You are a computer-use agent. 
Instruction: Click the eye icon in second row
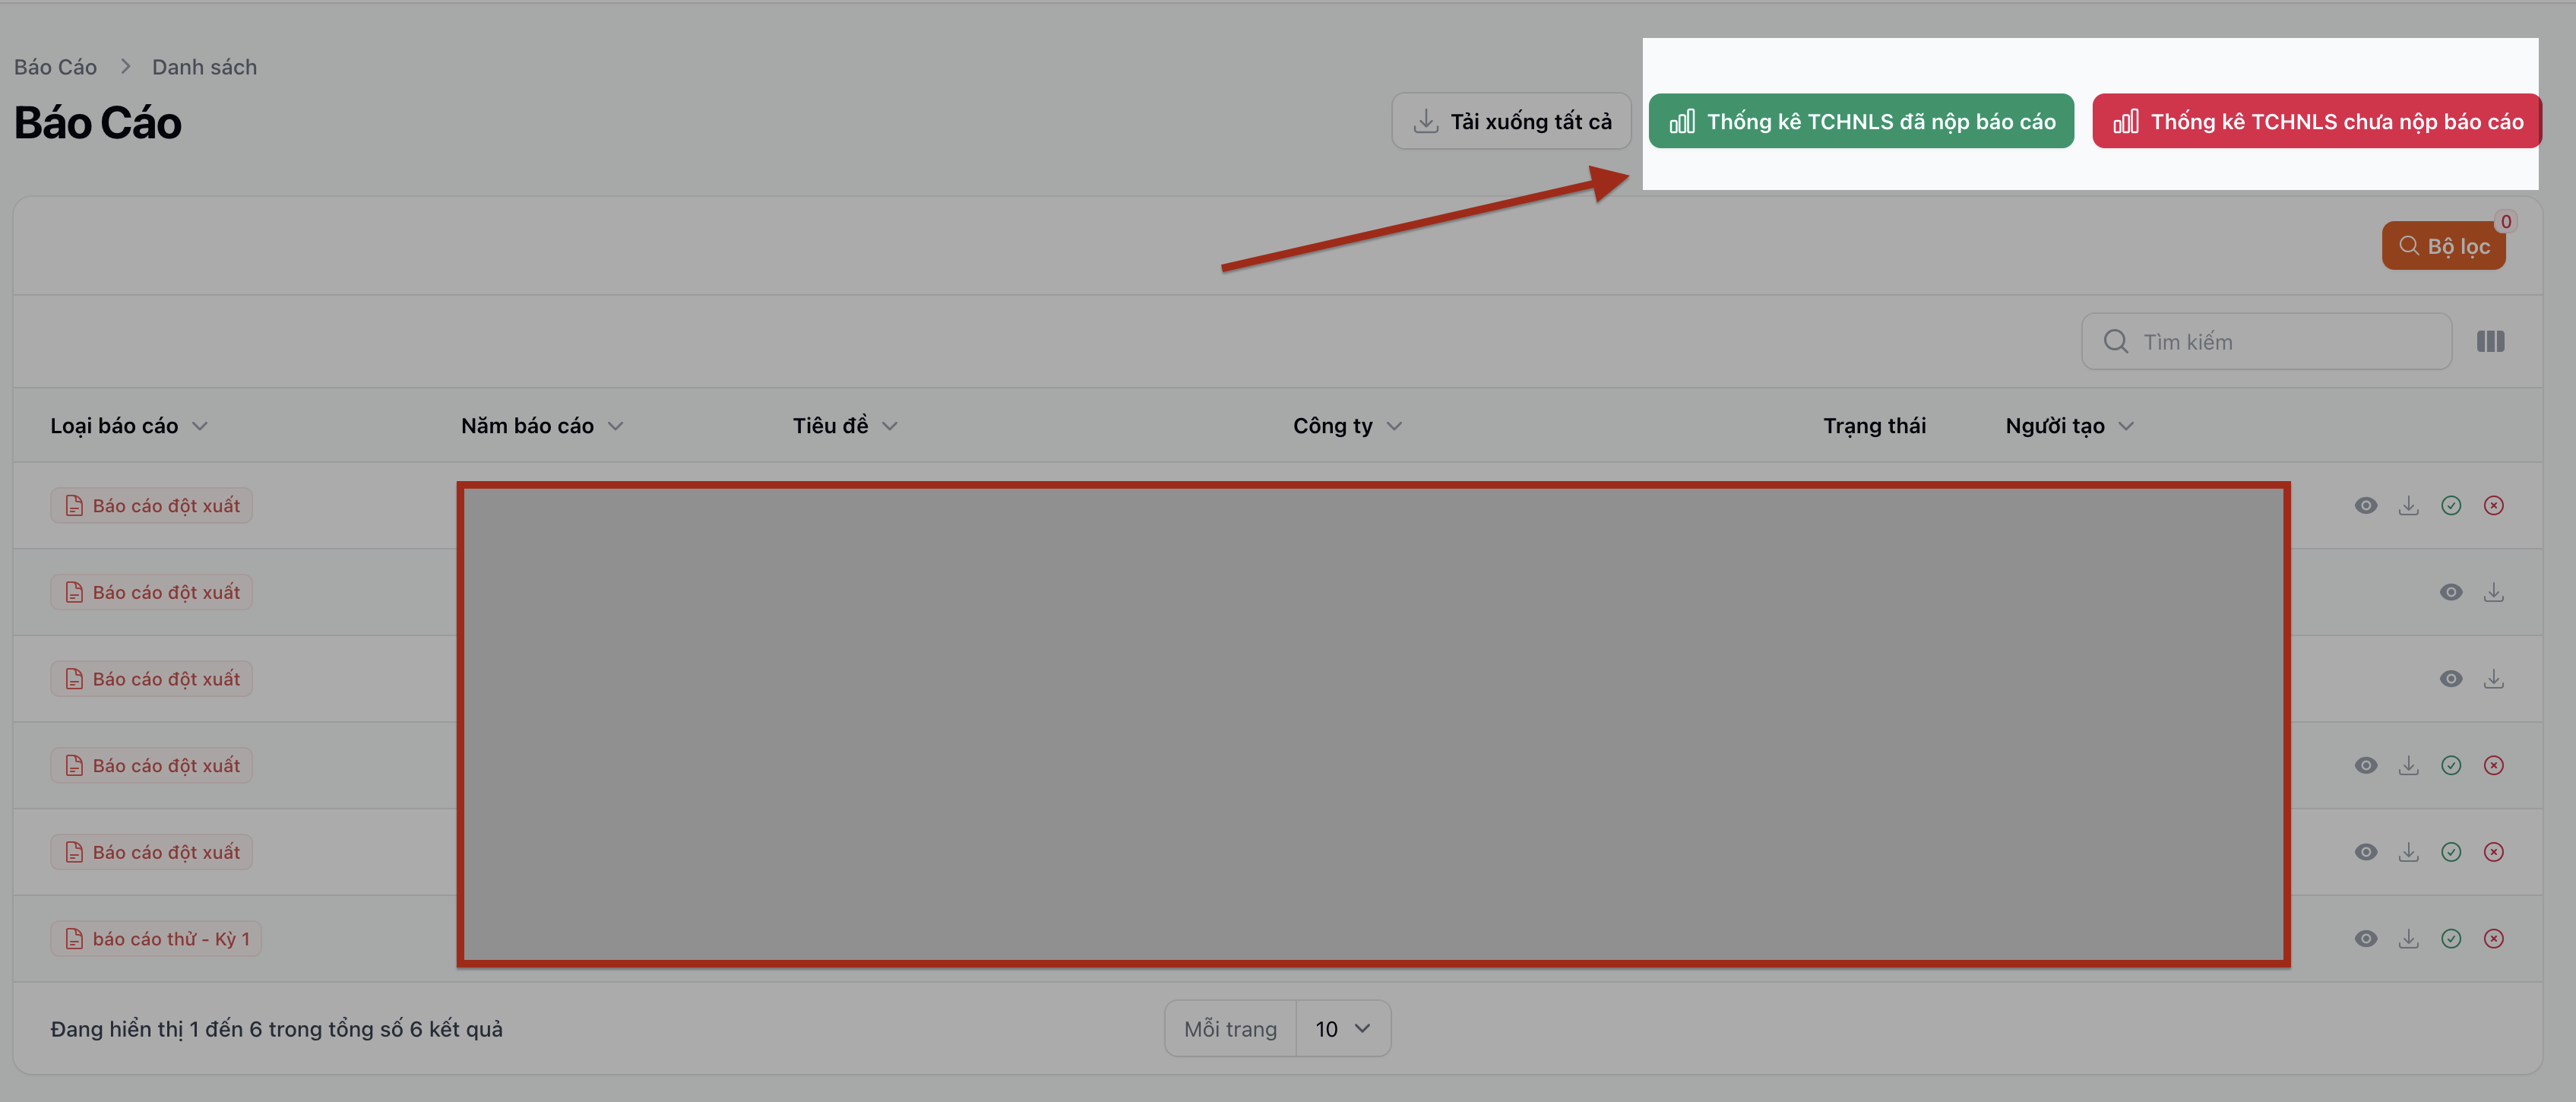pos(2451,592)
